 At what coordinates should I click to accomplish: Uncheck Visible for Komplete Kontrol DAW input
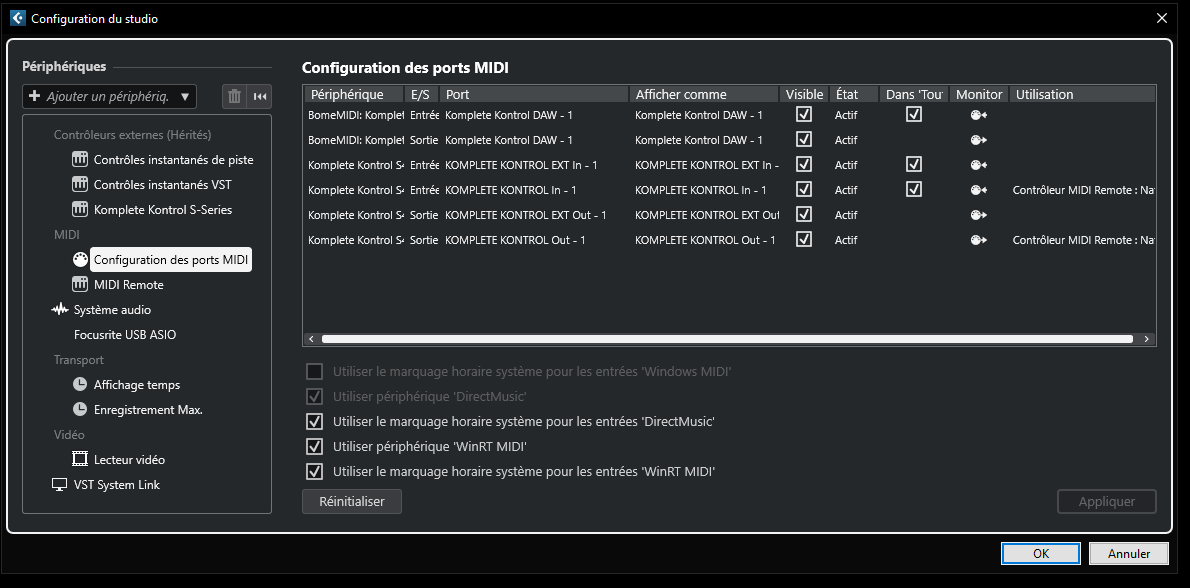coord(804,115)
